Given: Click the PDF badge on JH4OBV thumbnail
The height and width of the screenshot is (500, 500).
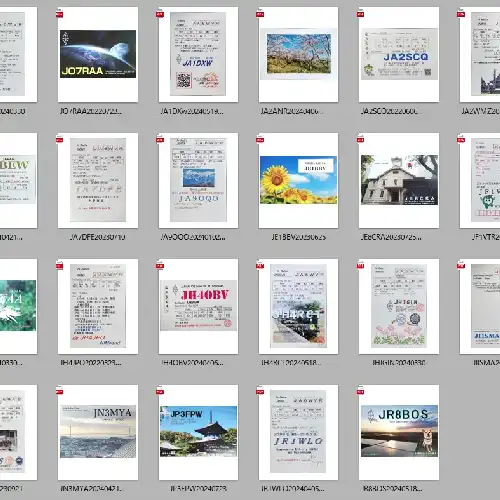Looking at the screenshot, I should tap(160, 266).
